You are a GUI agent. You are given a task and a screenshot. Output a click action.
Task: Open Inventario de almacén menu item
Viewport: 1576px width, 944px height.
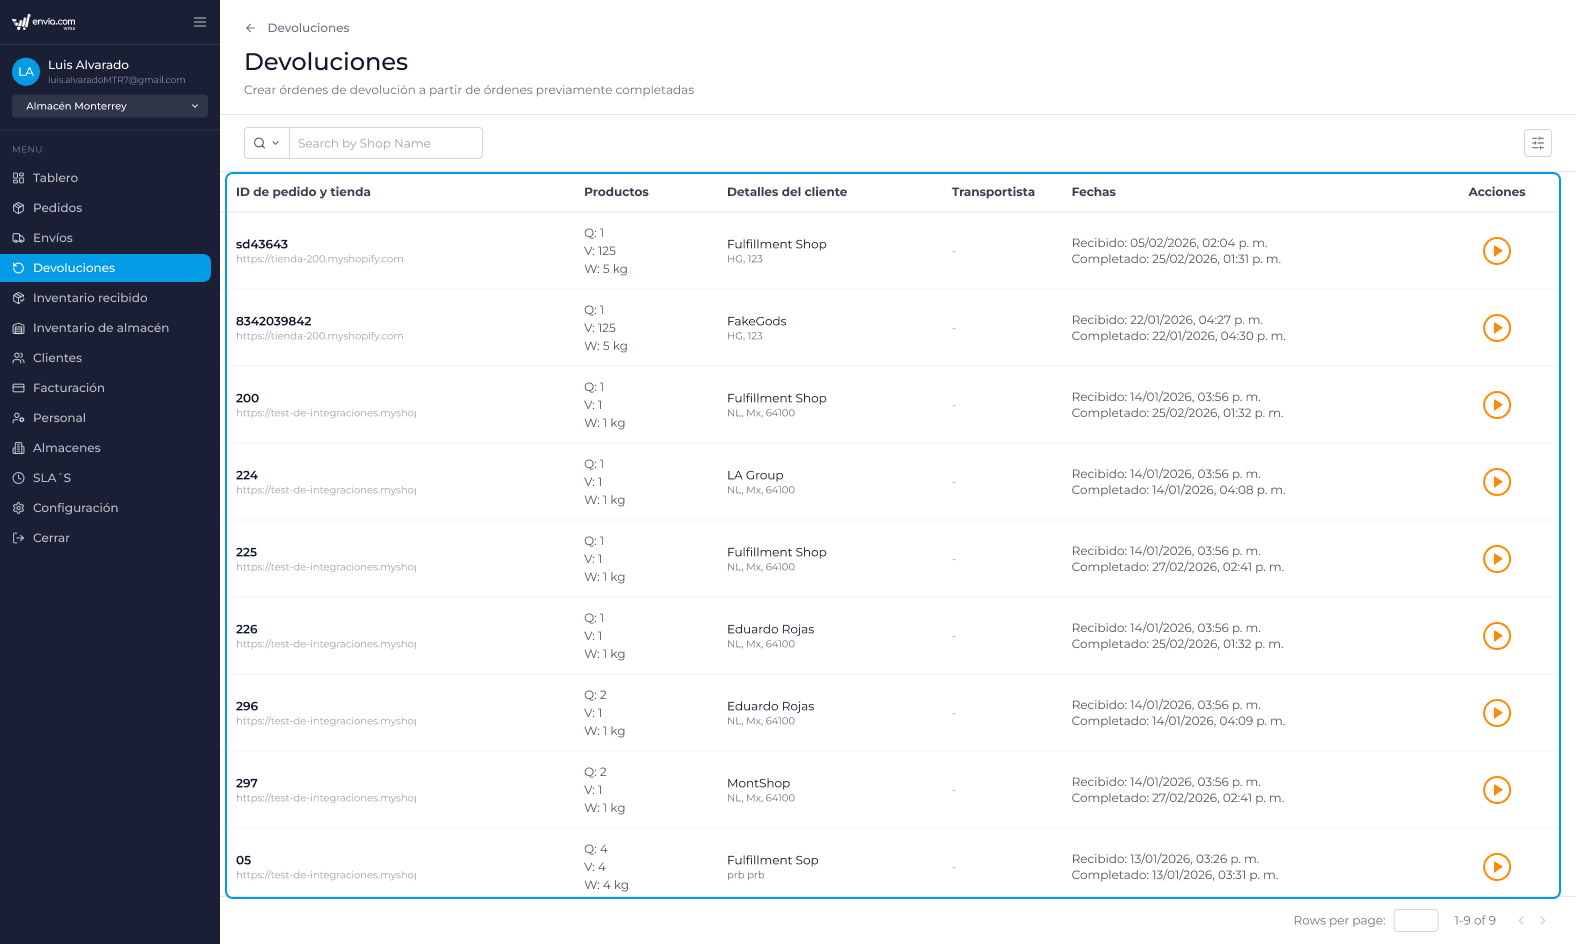[x=100, y=328]
